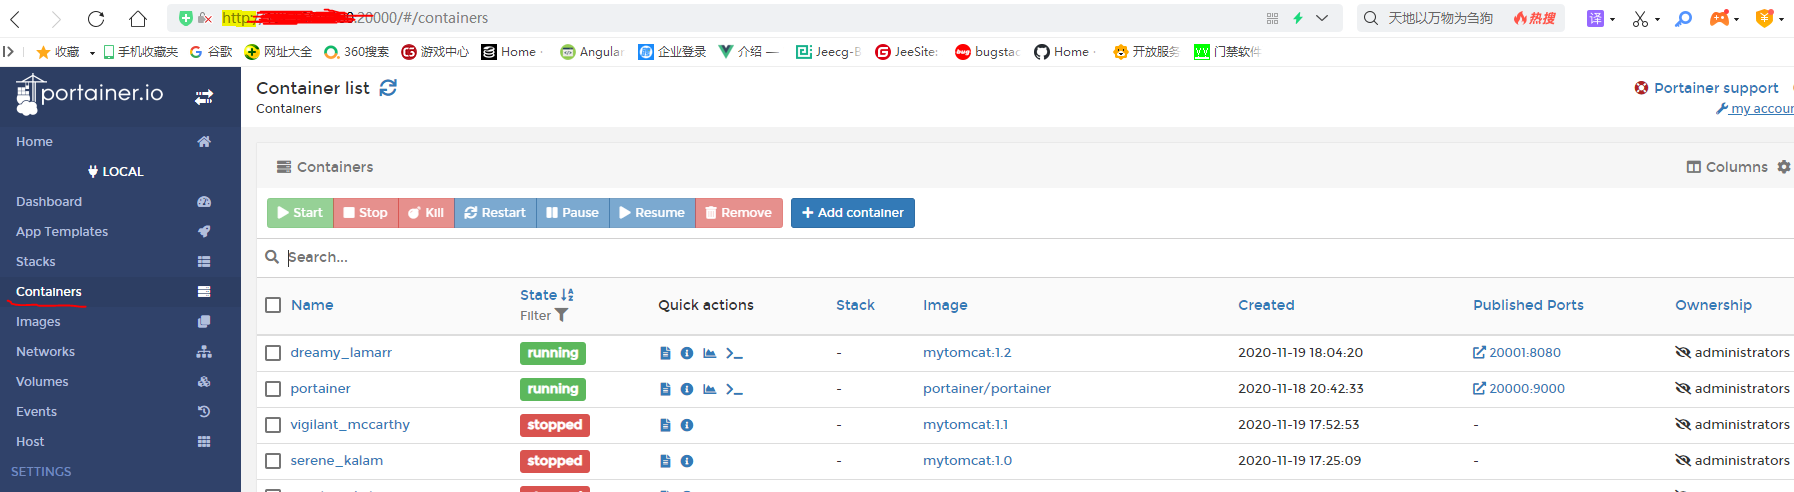Viewport: 1794px width, 492px height.
Task: Open the Columns settings gear icon
Action: pos(1784,167)
